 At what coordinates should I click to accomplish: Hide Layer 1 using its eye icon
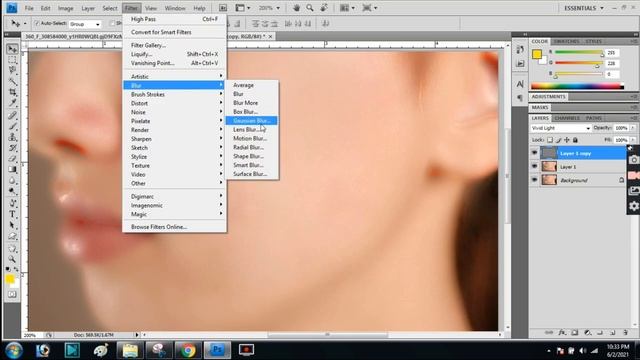point(534,166)
